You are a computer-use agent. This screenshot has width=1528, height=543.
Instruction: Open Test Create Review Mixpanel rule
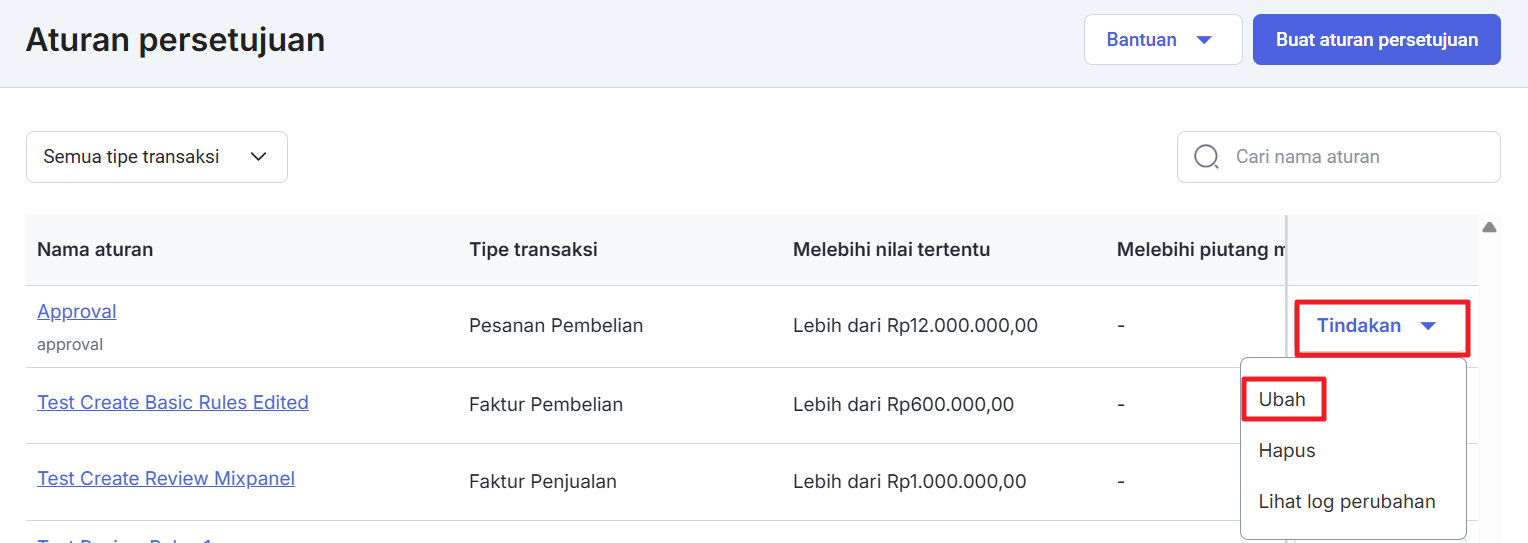[x=166, y=478]
